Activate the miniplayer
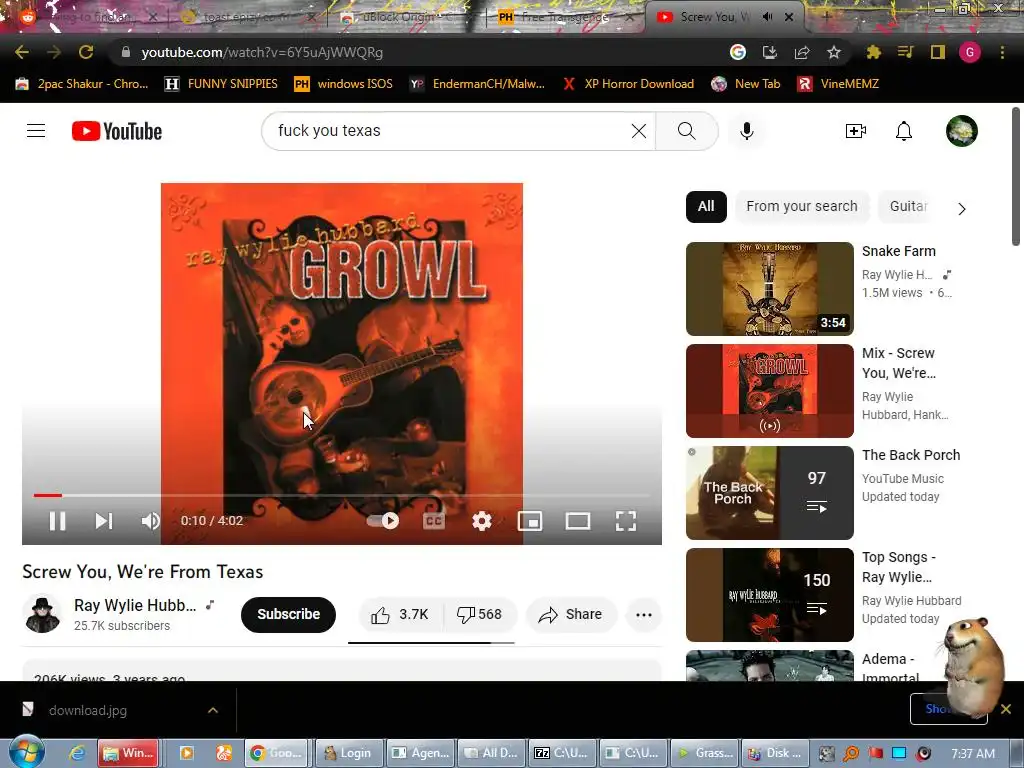 pos(530,520)
